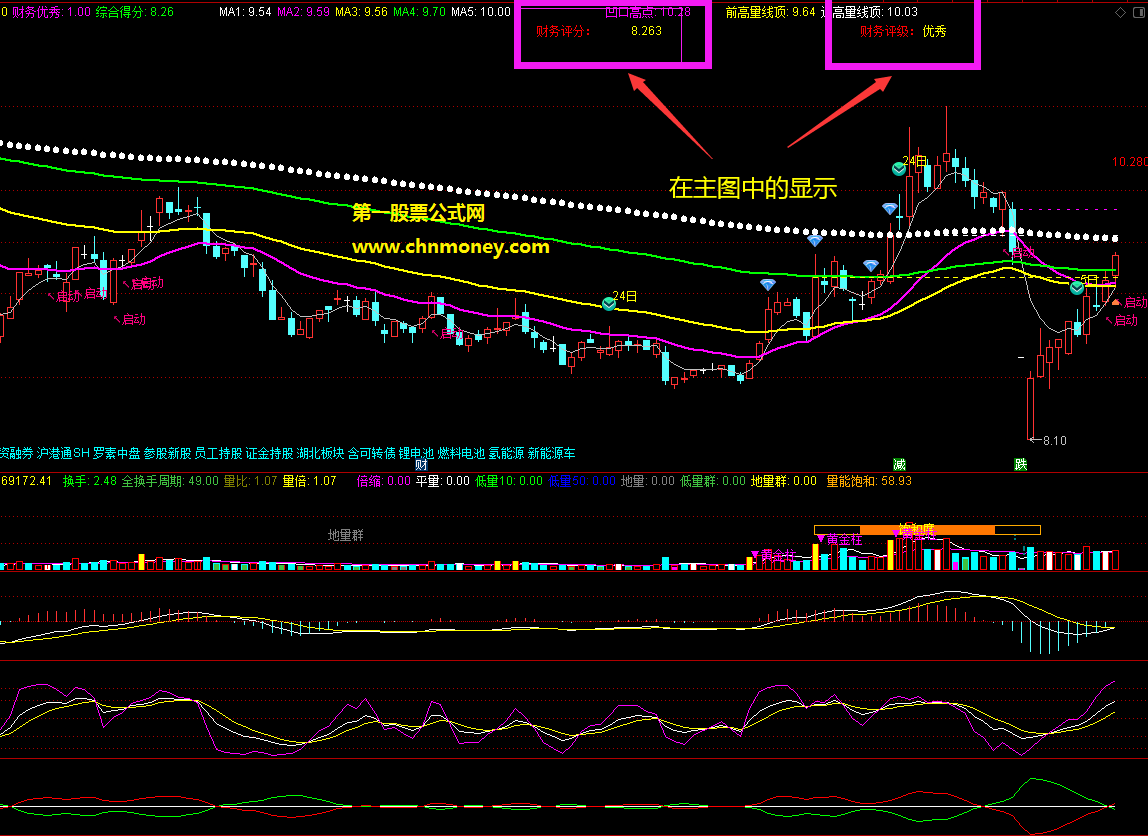Click blue diamond above the green line

pyautogui.click(x=871, y=265)
